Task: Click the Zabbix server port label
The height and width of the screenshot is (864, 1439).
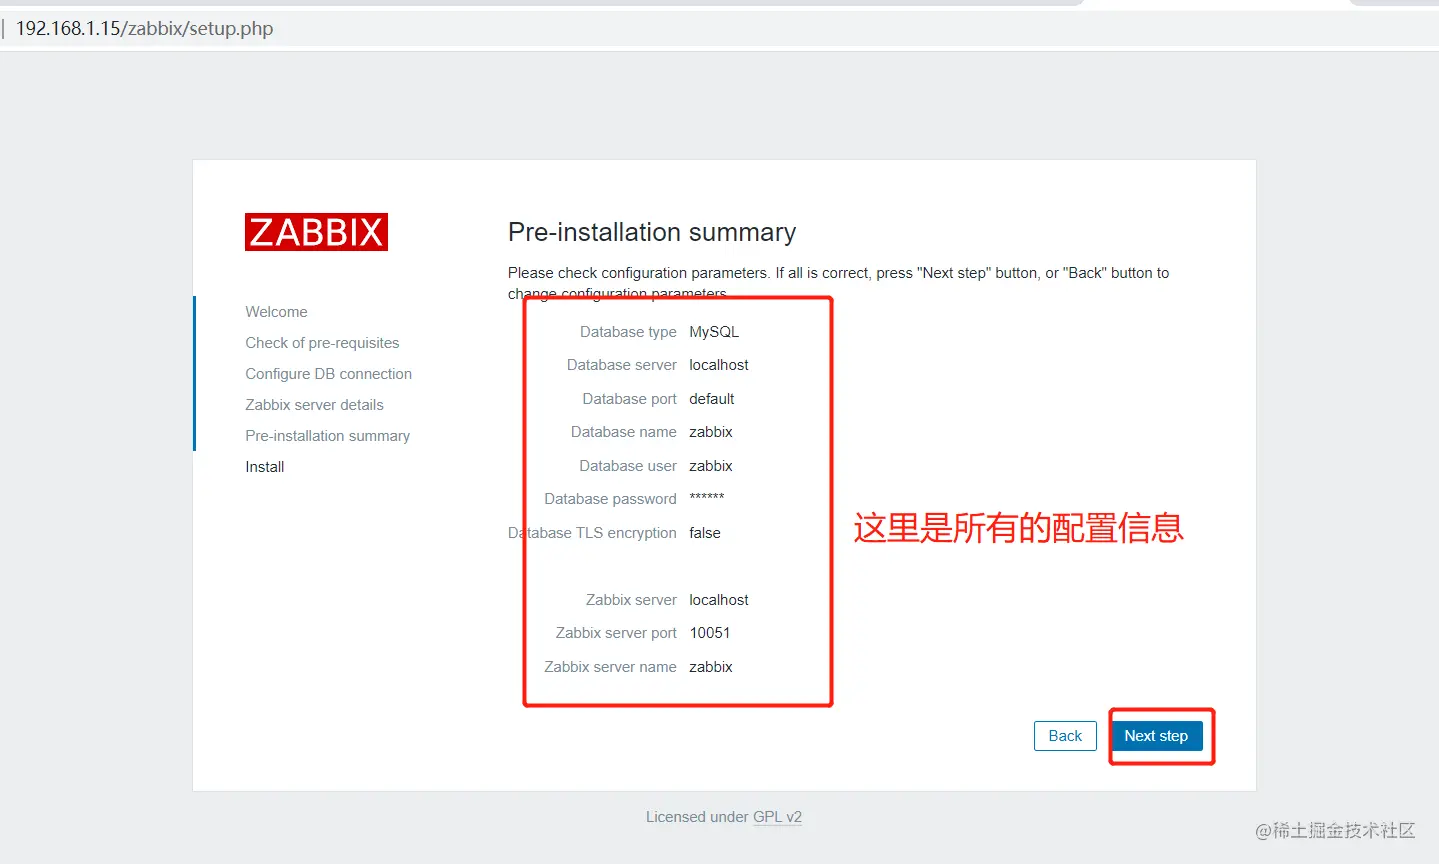Action: click(x=616, y=633)
